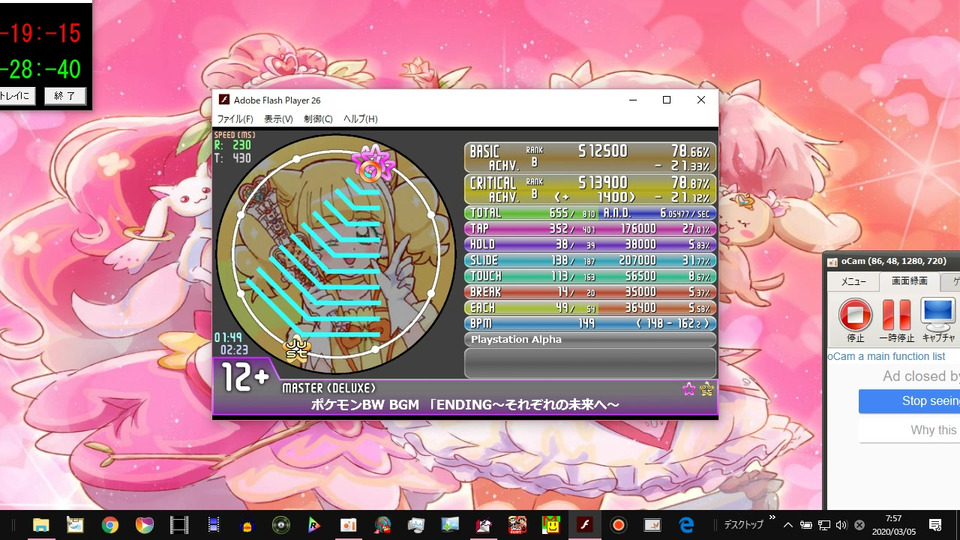Open the yellow smiley face taskbar app

(x=551, y=525)
